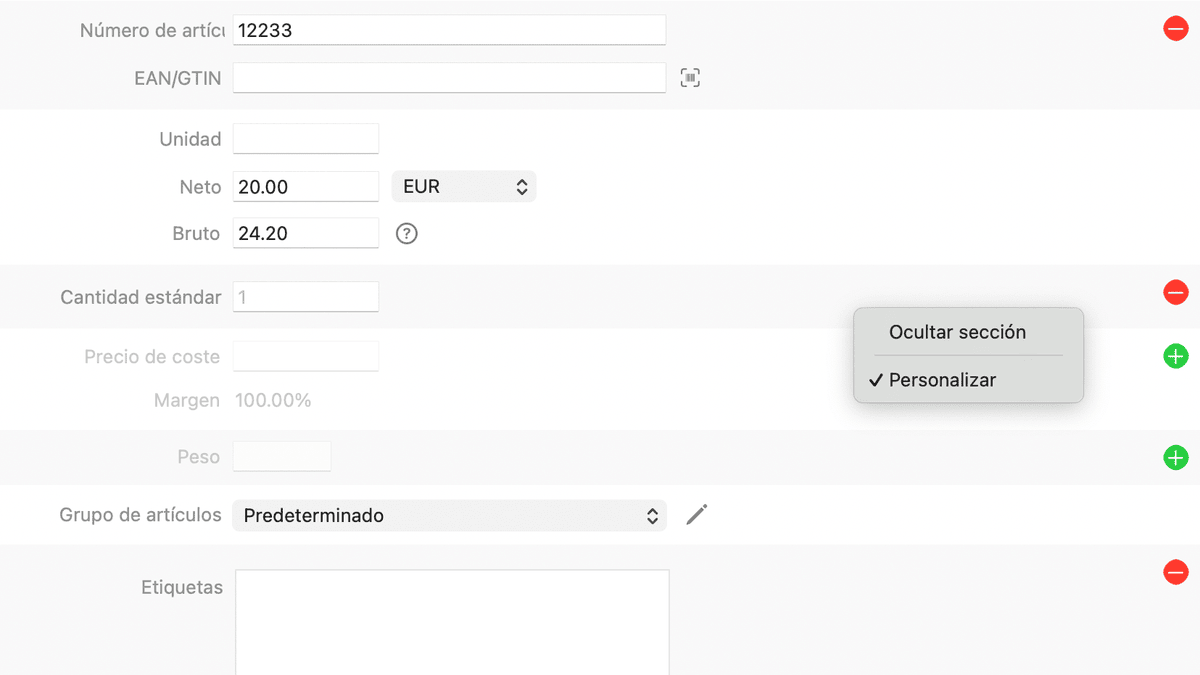
Task: Click the Número de artículo field containing 12233
Action: click(x=449, y=30)
